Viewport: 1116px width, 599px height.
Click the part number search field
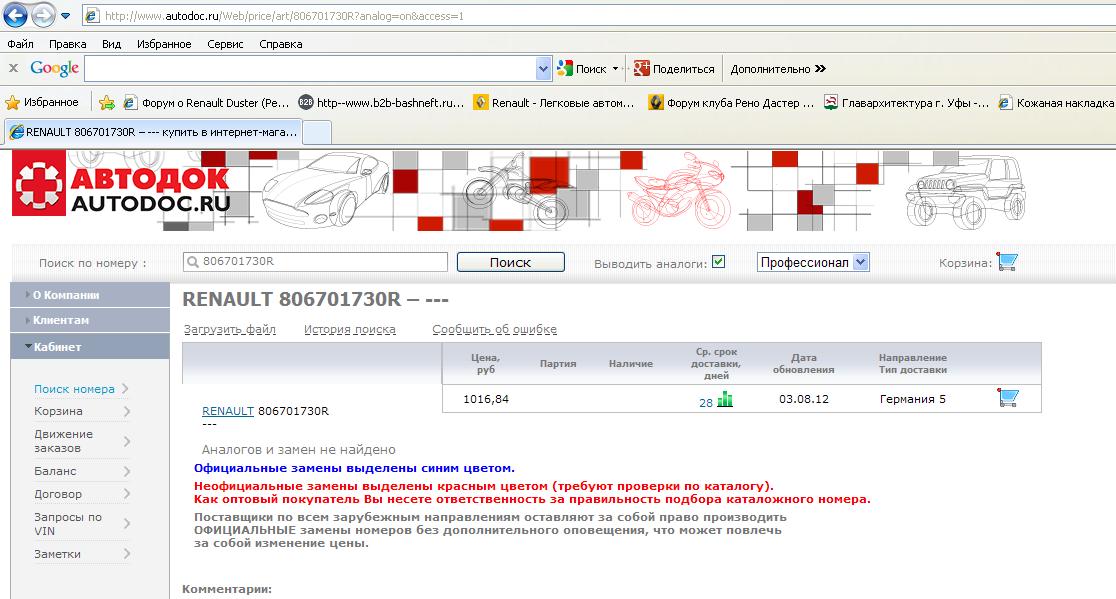pyautogui.click(x=315, y=262)
